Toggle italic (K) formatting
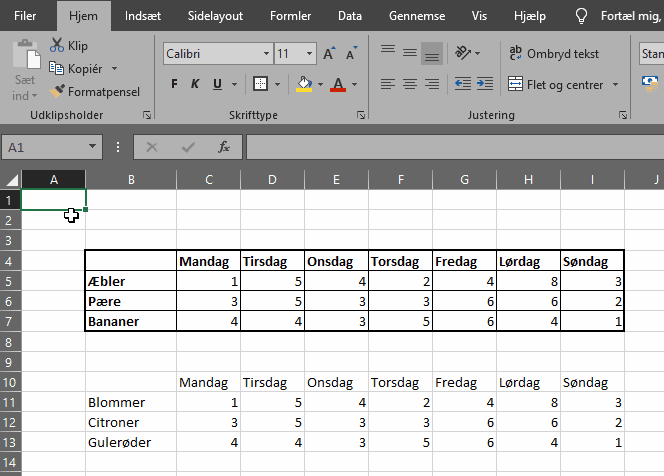This screenshot has width=664, height=476. 195,85
